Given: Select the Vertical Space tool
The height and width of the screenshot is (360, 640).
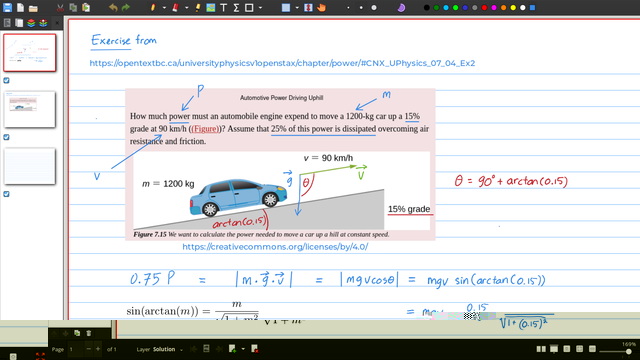Looking at the screenshot, I should point(308,7).
